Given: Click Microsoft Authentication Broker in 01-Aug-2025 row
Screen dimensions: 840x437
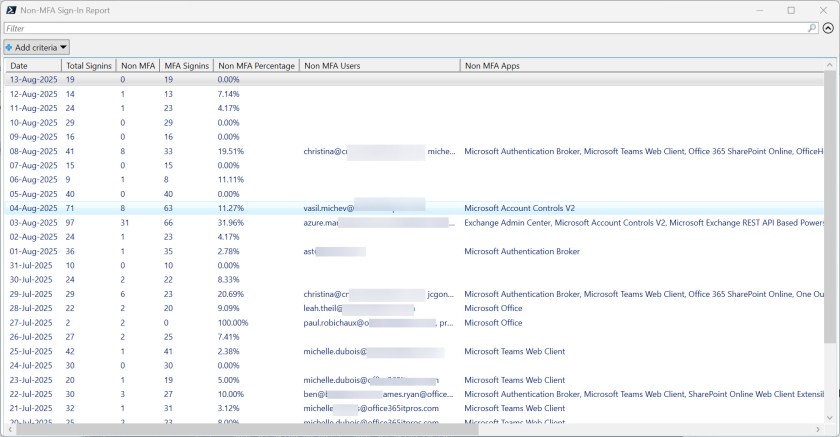Looking at the screenshot, I should tap(522, 251).
